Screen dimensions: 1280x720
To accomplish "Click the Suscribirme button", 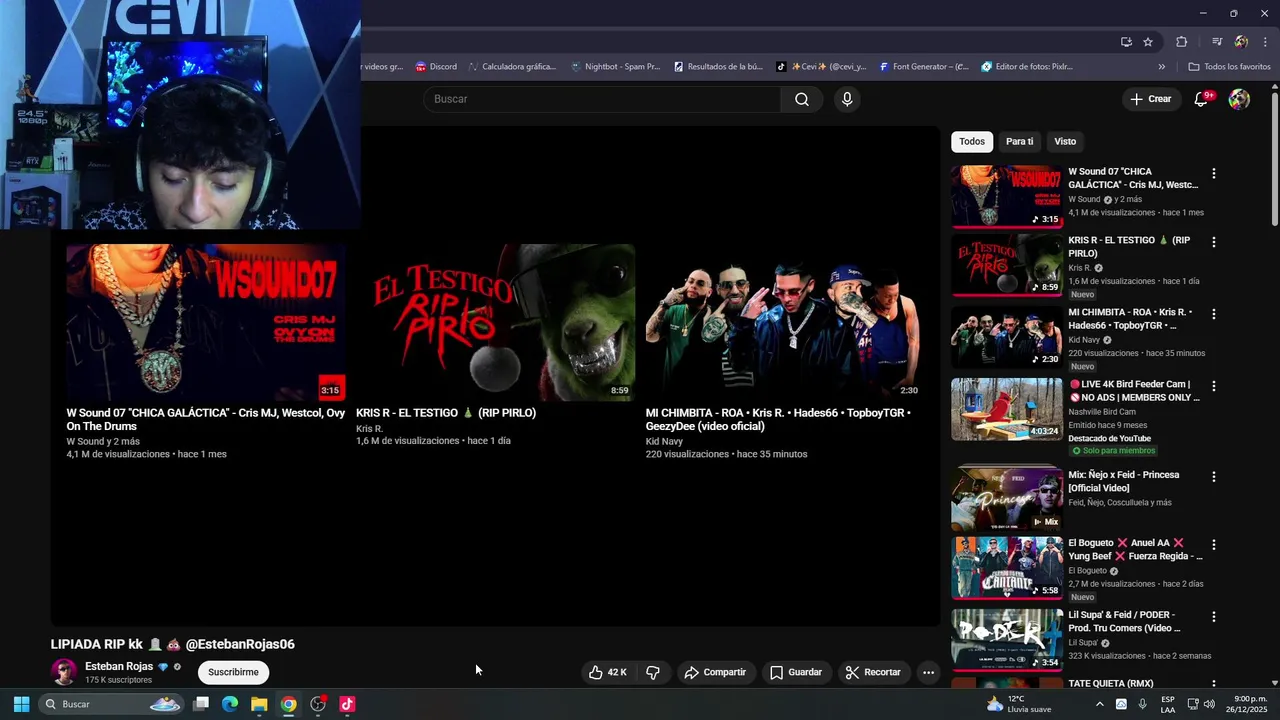I will (233, 672).
